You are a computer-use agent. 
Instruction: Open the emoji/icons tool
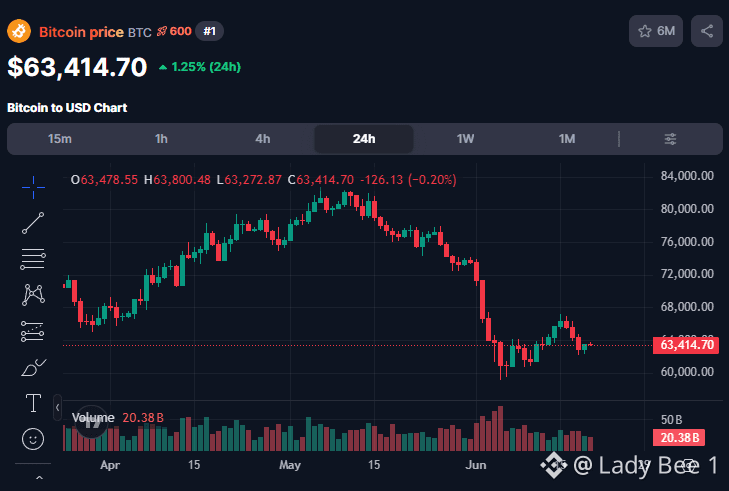33,439
